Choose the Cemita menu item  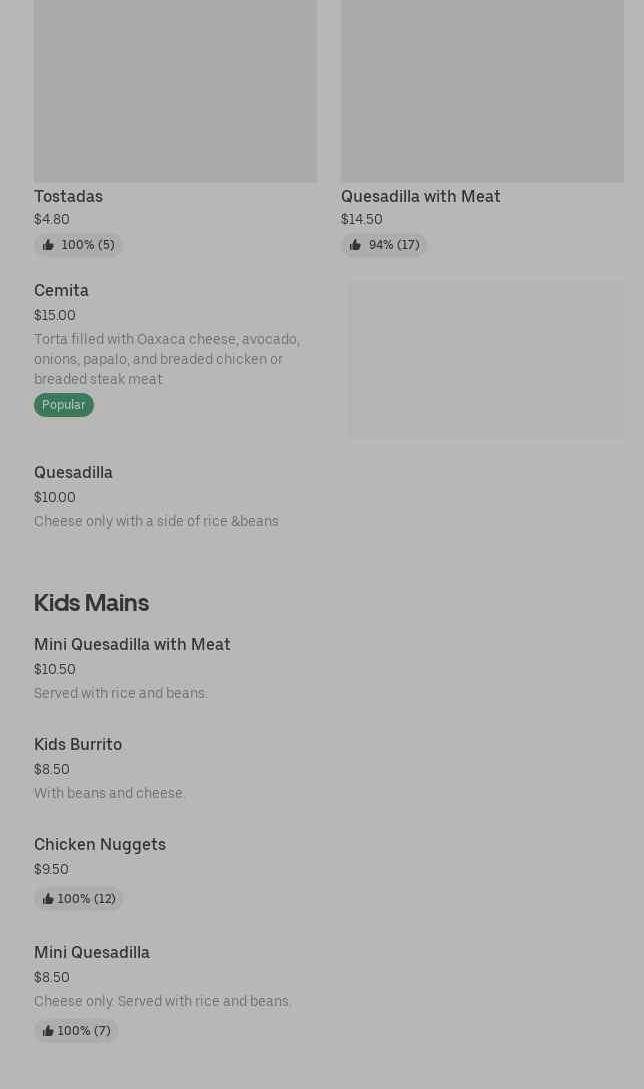(61, 290)
